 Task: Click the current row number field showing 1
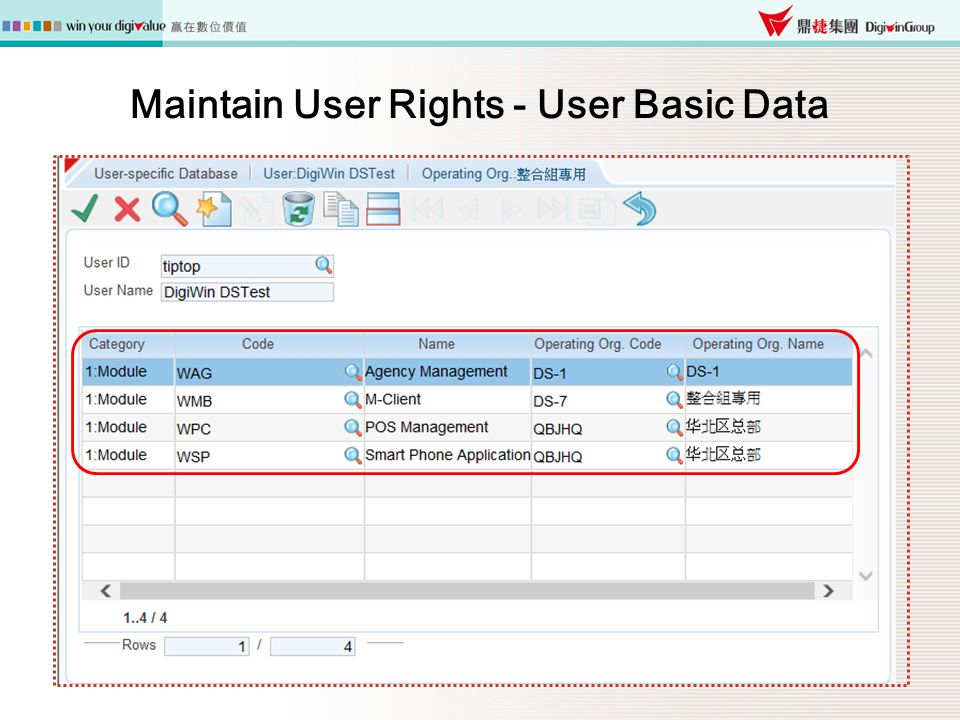pos(207,647)
